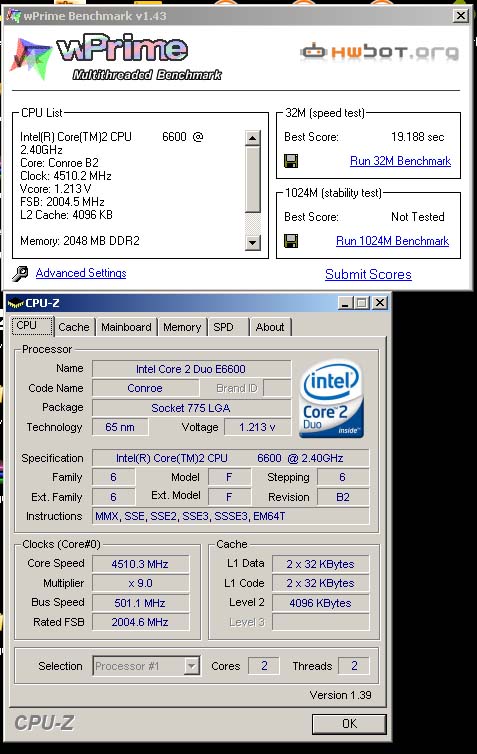Click Clock: 4510.2 MHz line in CPU List
The image size is (477, 754).
click(66, 176)
